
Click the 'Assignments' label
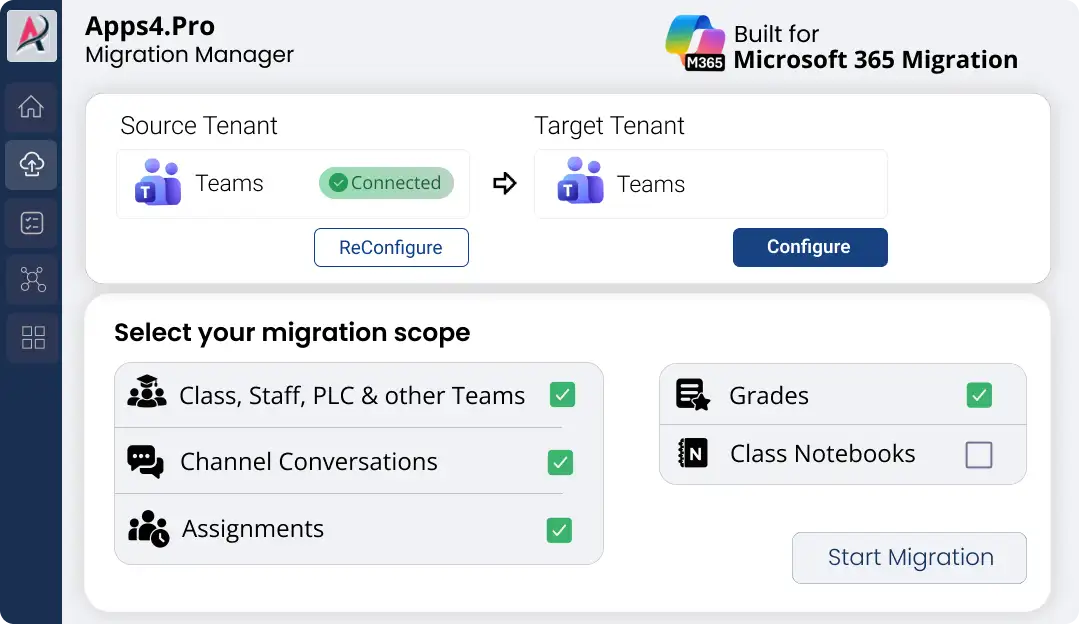pos(253,528)
